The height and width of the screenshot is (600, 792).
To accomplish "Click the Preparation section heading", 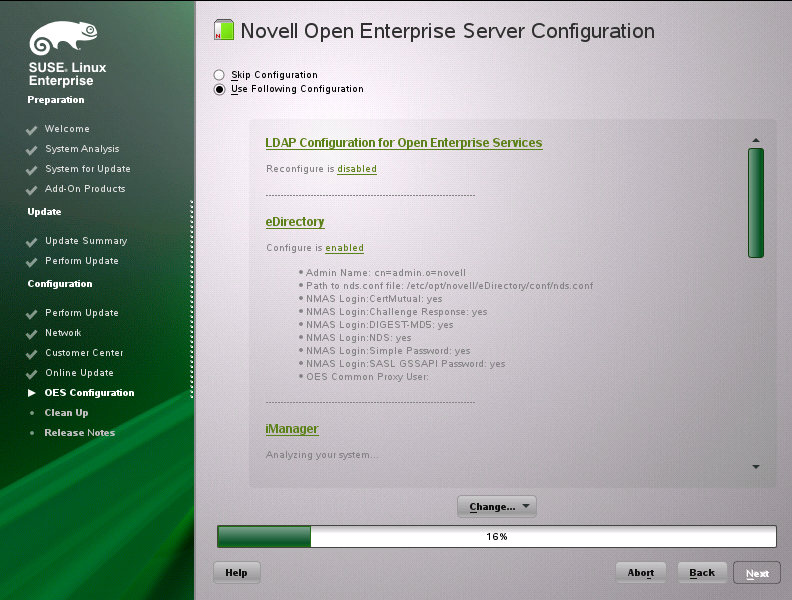I will click(x=56, y=100).
